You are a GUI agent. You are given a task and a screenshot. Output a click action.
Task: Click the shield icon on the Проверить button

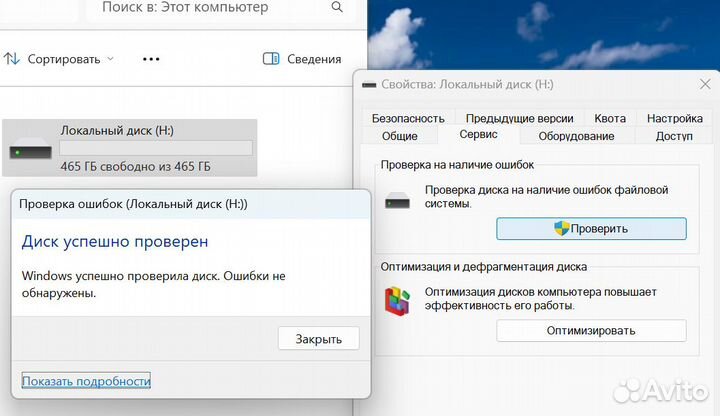point(561,228)
